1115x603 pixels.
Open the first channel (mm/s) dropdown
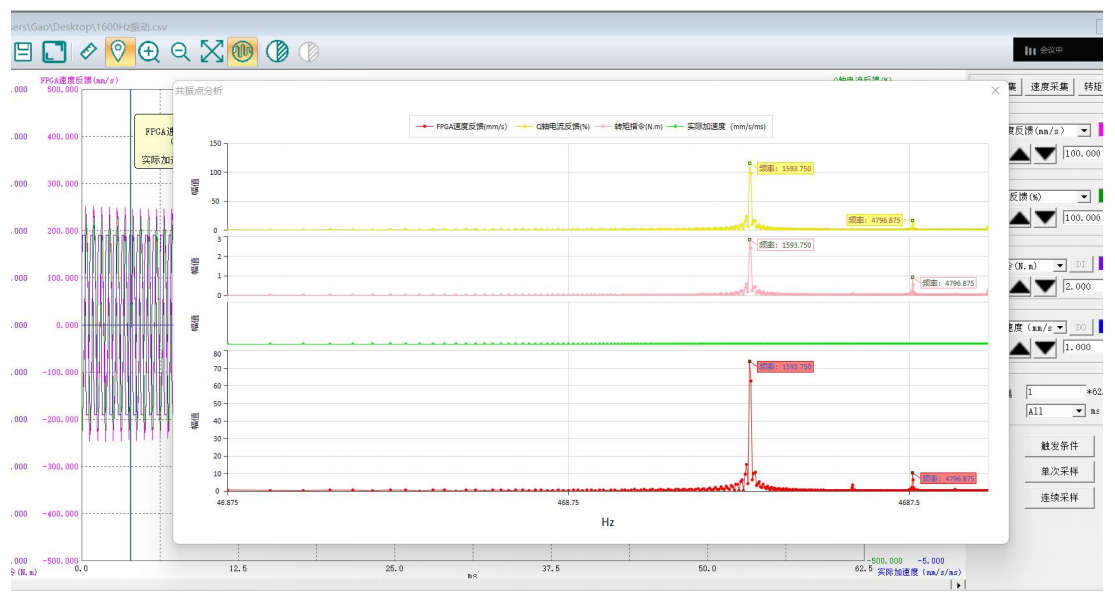pyautogui.click(x=1083, y=131)
